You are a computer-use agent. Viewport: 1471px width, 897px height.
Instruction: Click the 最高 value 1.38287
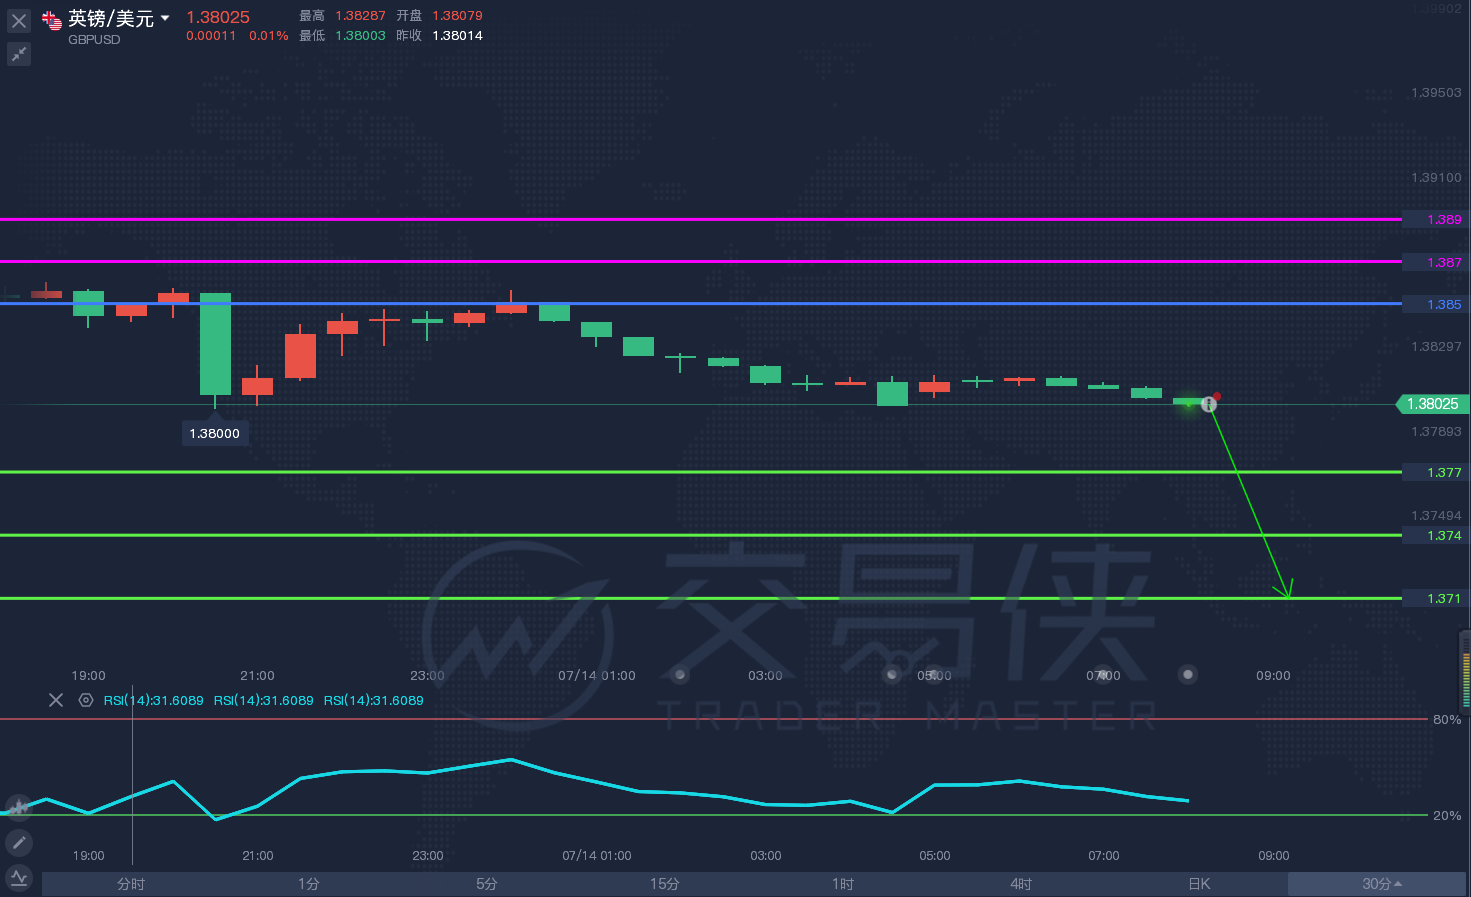[x=360, y=15]
